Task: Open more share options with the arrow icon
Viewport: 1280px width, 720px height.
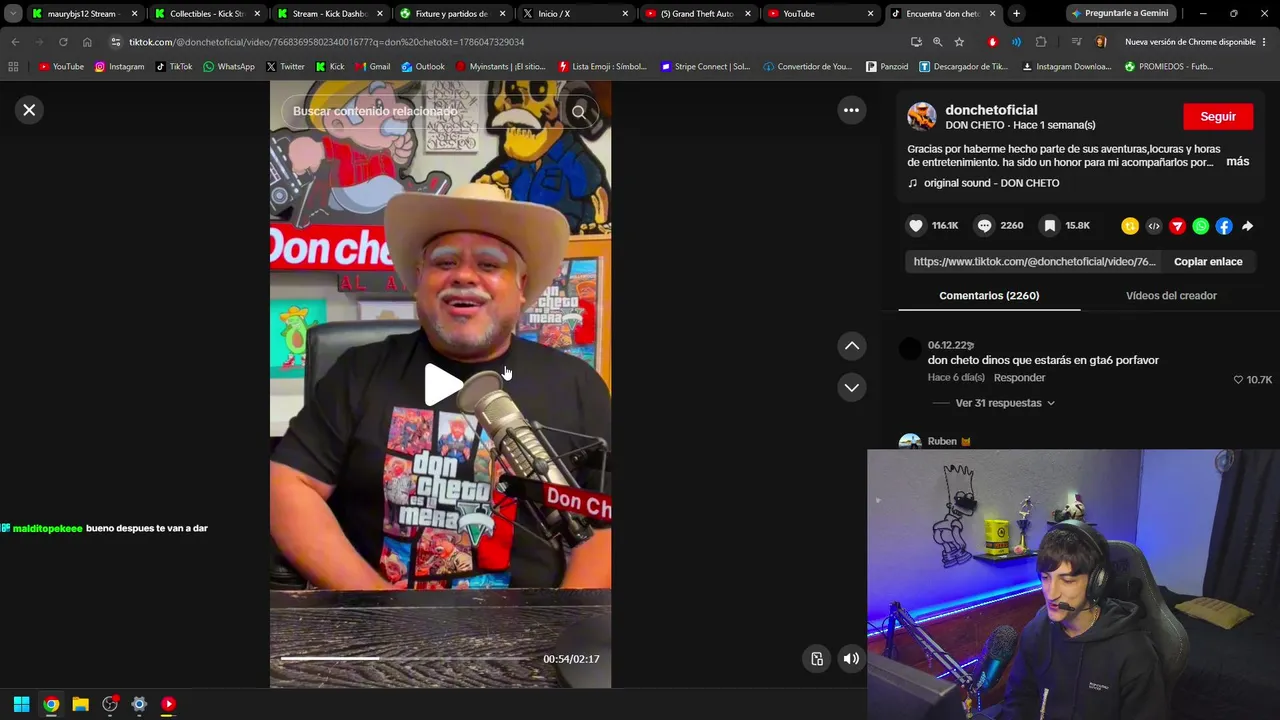Action: [1247, 226]
